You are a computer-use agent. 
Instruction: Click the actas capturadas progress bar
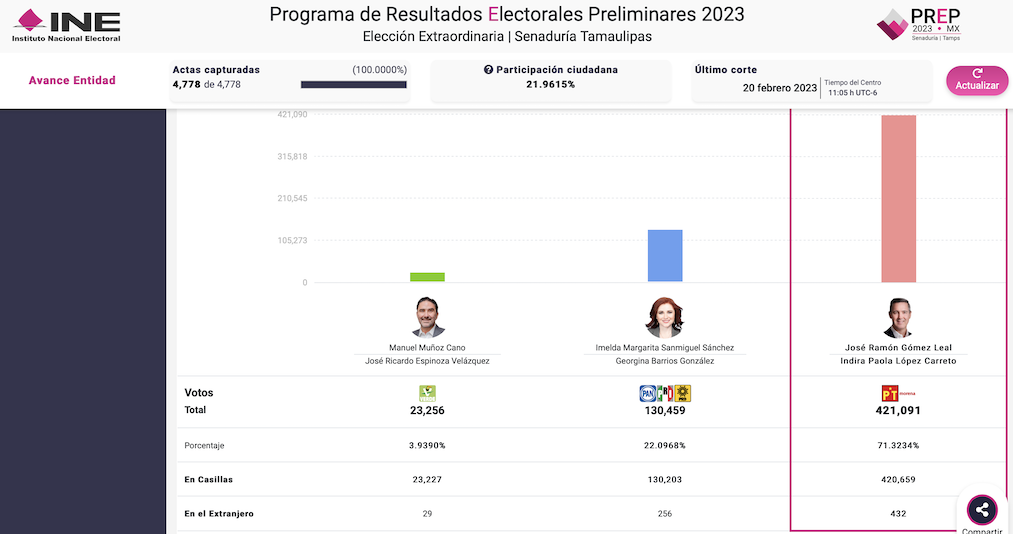pos(353,85)
